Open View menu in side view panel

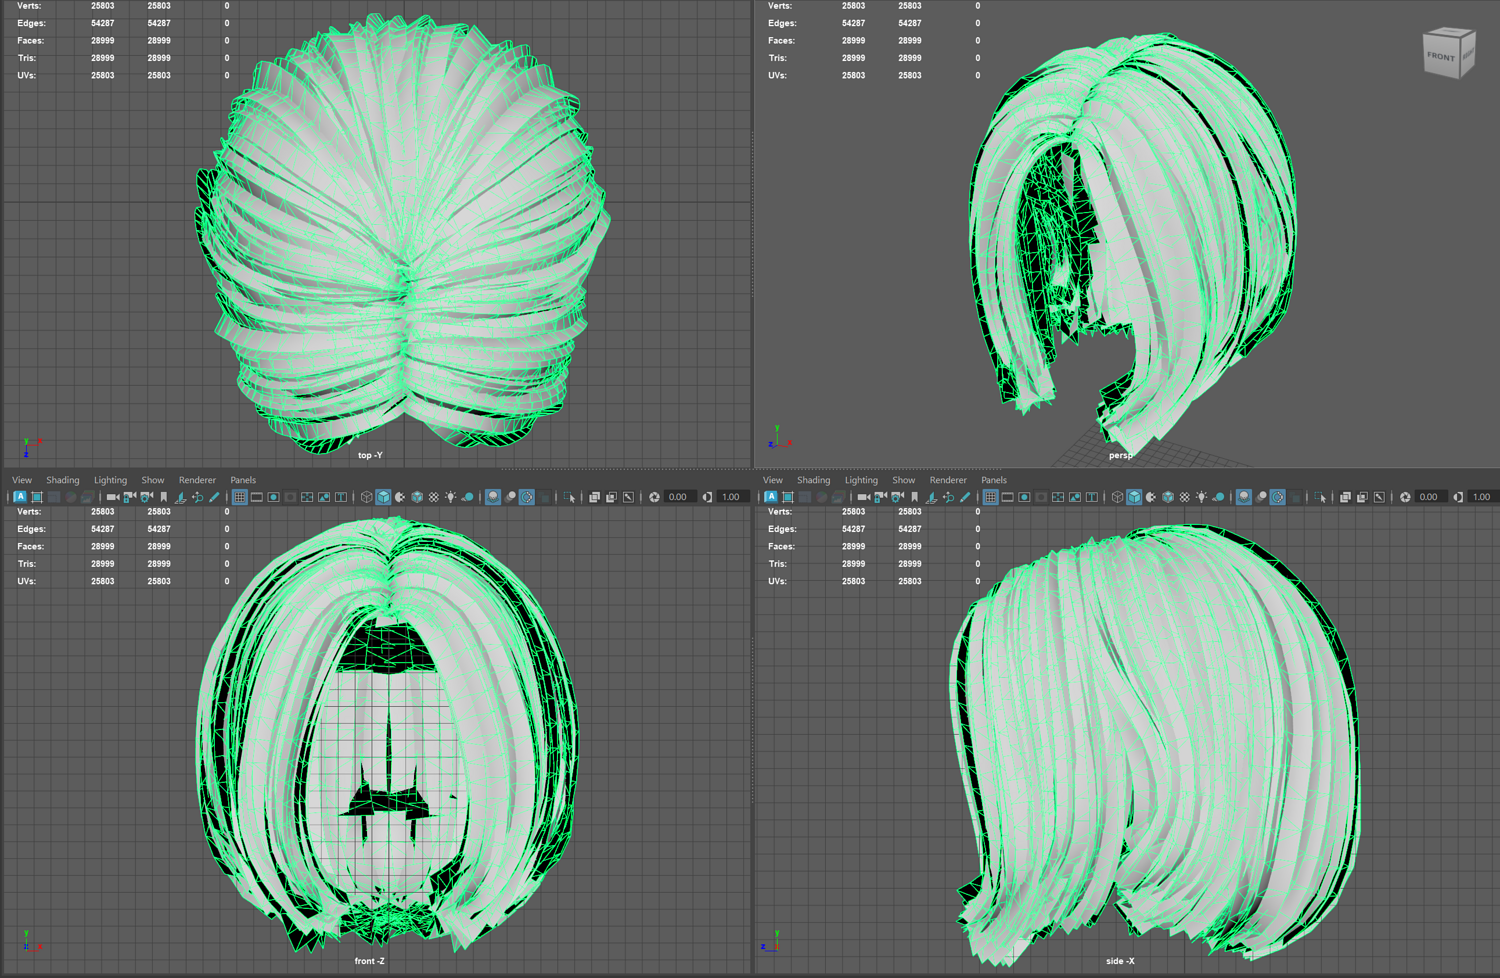773,480
